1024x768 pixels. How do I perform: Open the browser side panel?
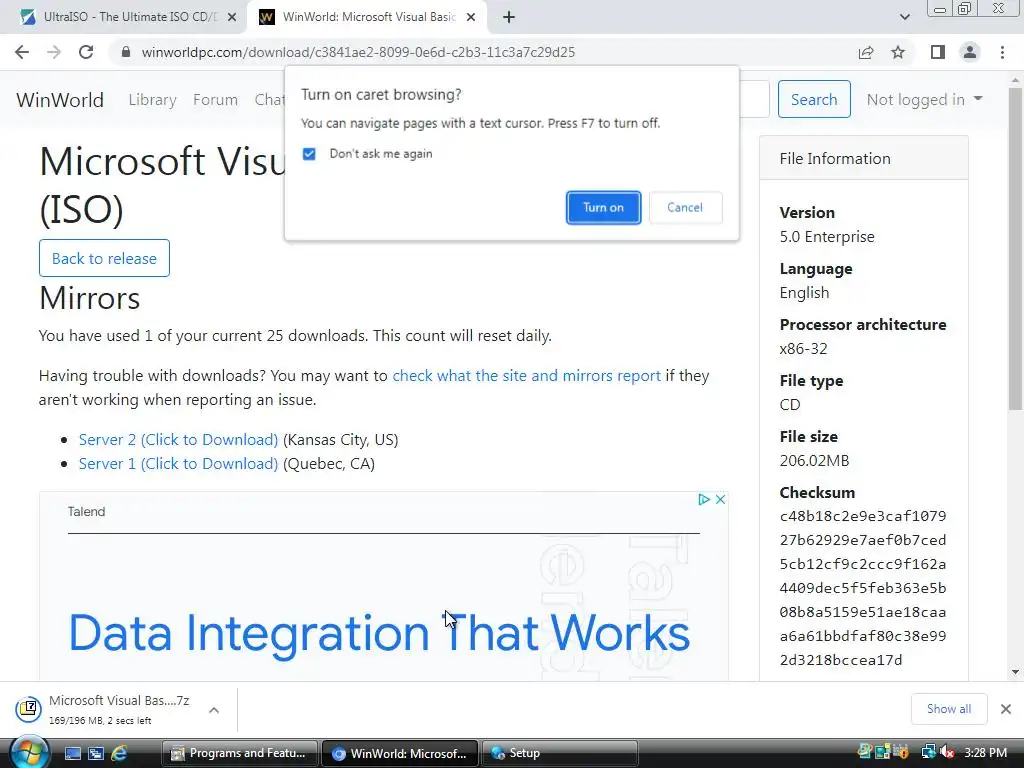tap(938, 52)
